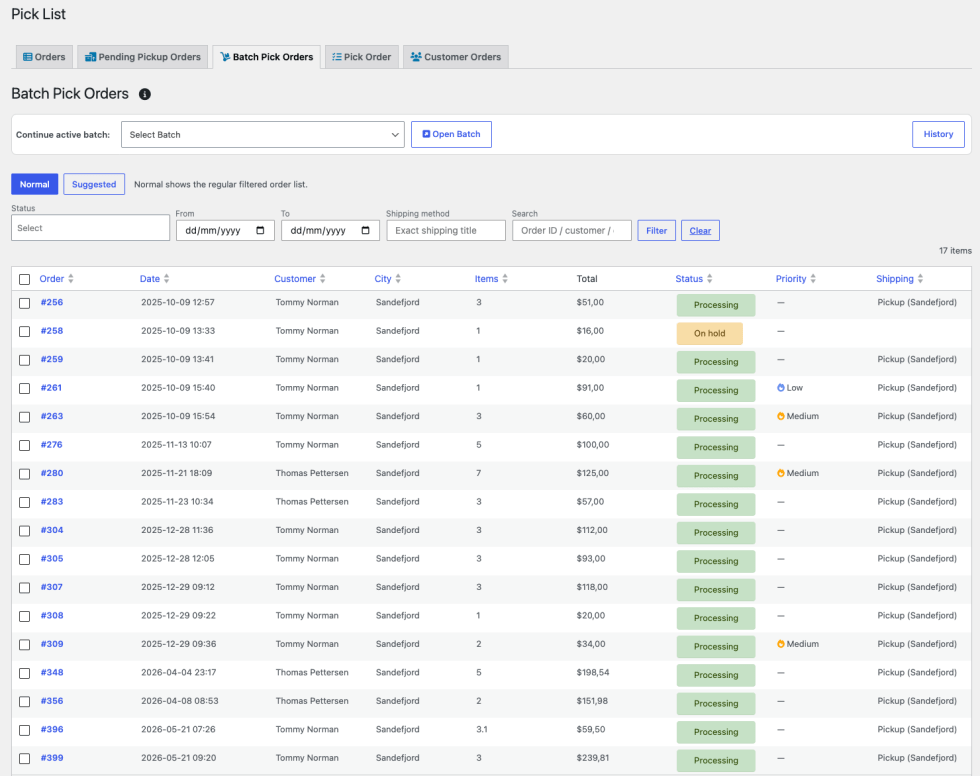980x776 pixels.
Task: Switch to the Pending Pickup Orders tab
Action: 143,57
